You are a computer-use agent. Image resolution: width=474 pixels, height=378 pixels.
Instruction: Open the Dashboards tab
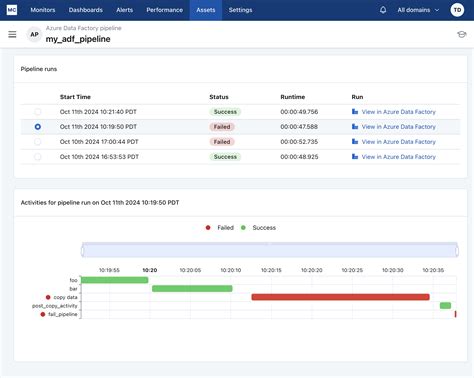pyautogui.click(x=86, y=10)
